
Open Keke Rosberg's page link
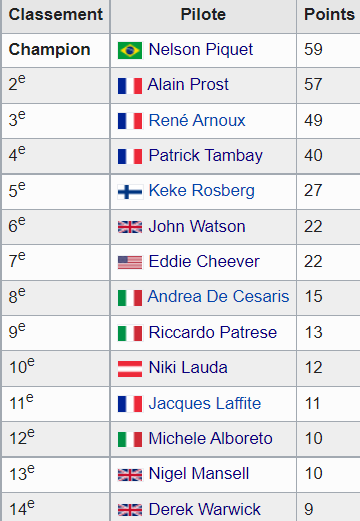pyautogui.click(x=202, y=191)
